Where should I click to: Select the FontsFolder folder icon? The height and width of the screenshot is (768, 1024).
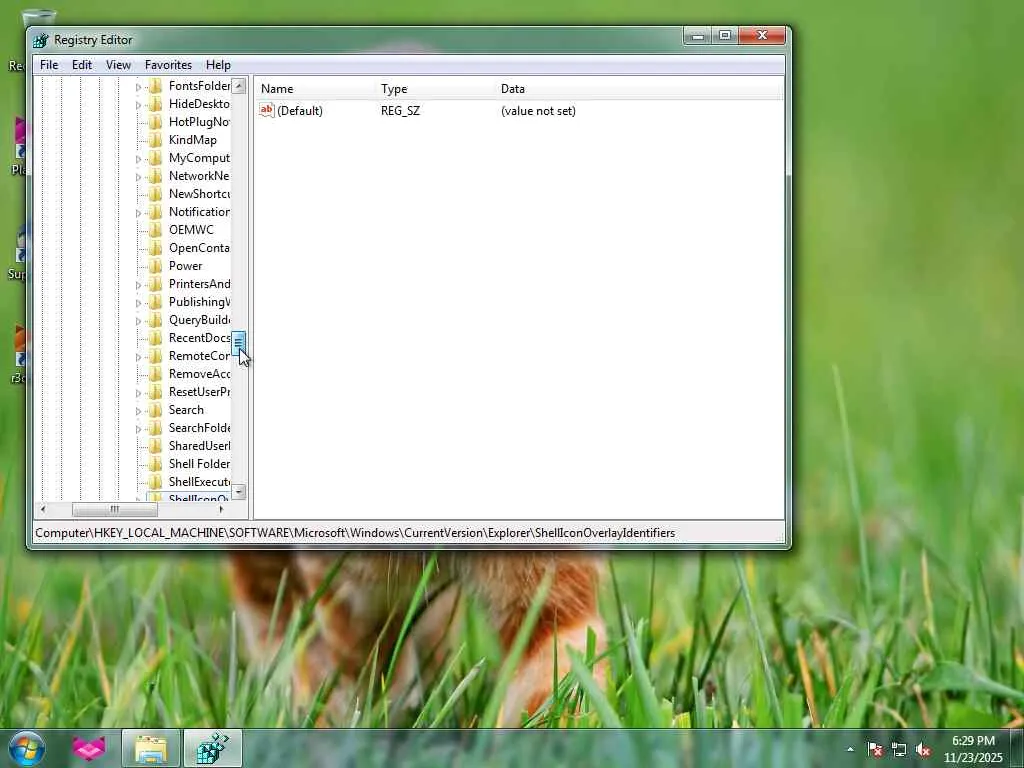tap(155, 86)
